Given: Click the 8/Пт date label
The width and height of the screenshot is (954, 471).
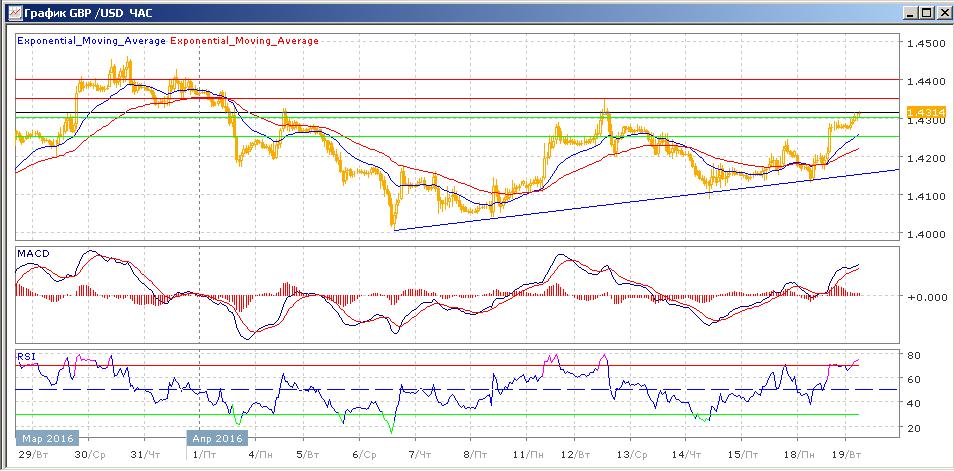Looking at the screenshot, I should click(475, 455).
